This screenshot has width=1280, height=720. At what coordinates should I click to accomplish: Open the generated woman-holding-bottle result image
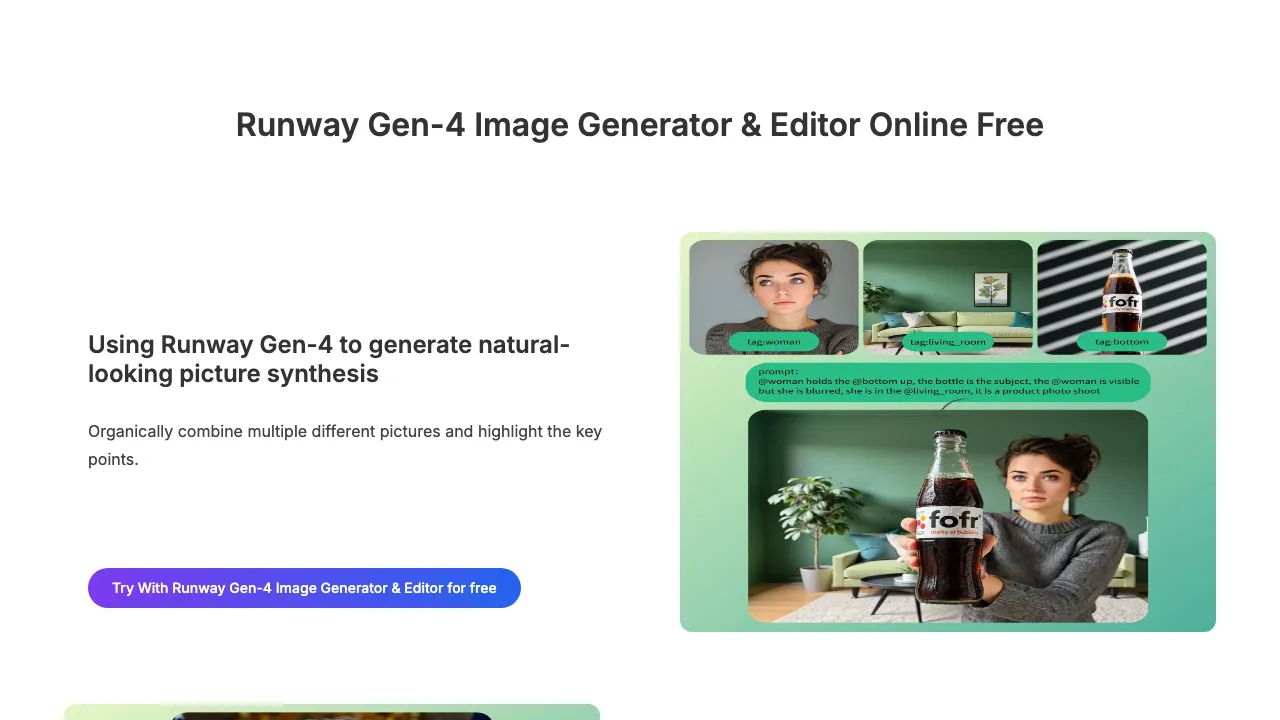pyautogui.click(x=948, y=516)
